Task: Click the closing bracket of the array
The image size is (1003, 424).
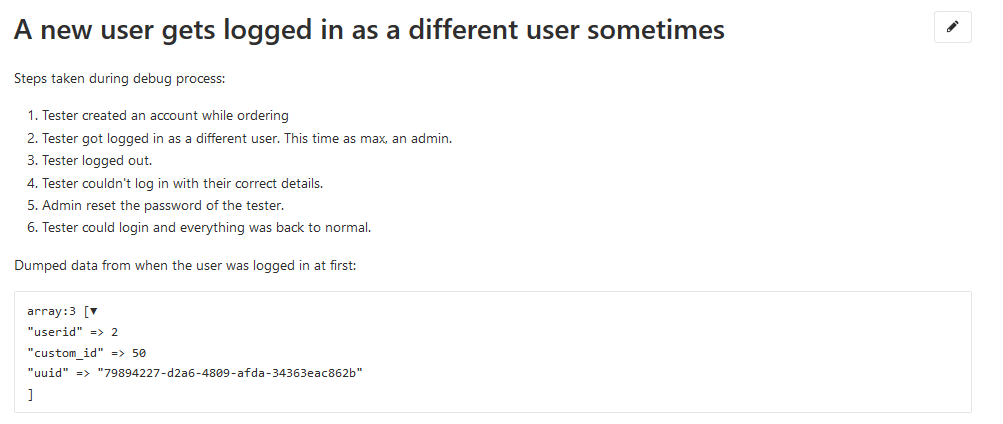Action: point(31,395)
